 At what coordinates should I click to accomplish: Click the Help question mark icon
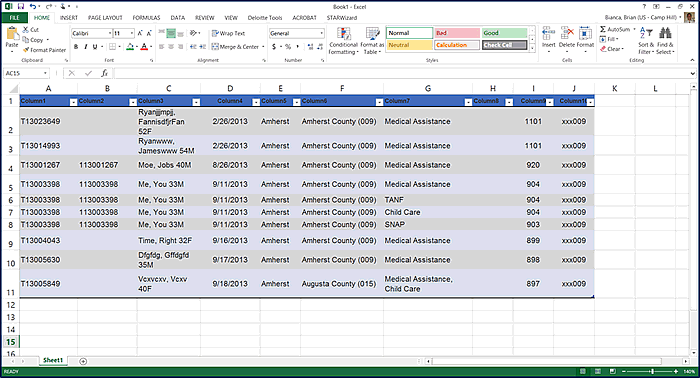(644, 7)
